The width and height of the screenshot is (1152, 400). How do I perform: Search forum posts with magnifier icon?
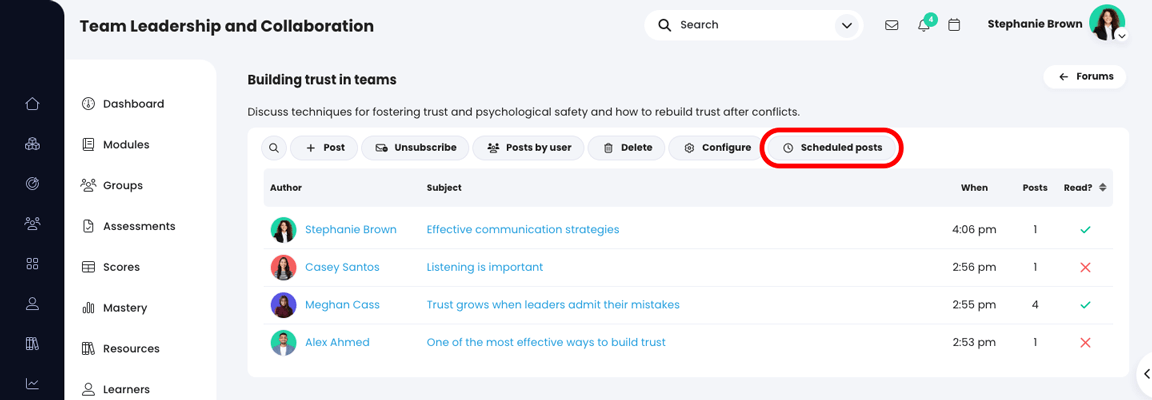pos(274,148)
